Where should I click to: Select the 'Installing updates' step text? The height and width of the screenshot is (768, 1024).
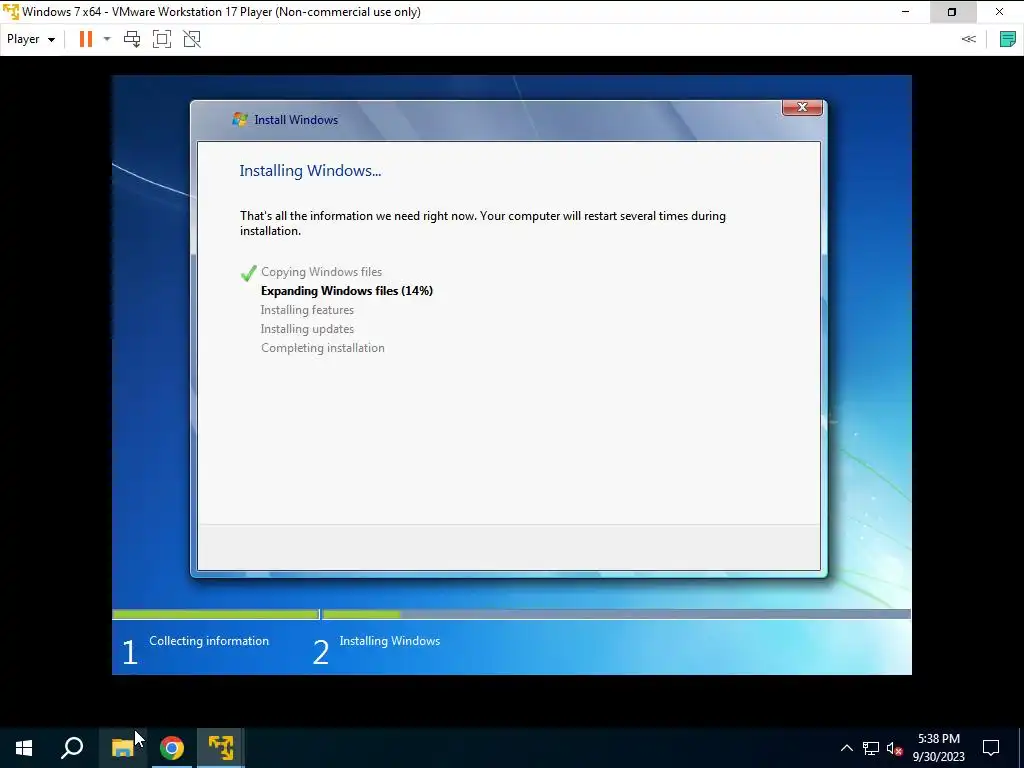307,328
